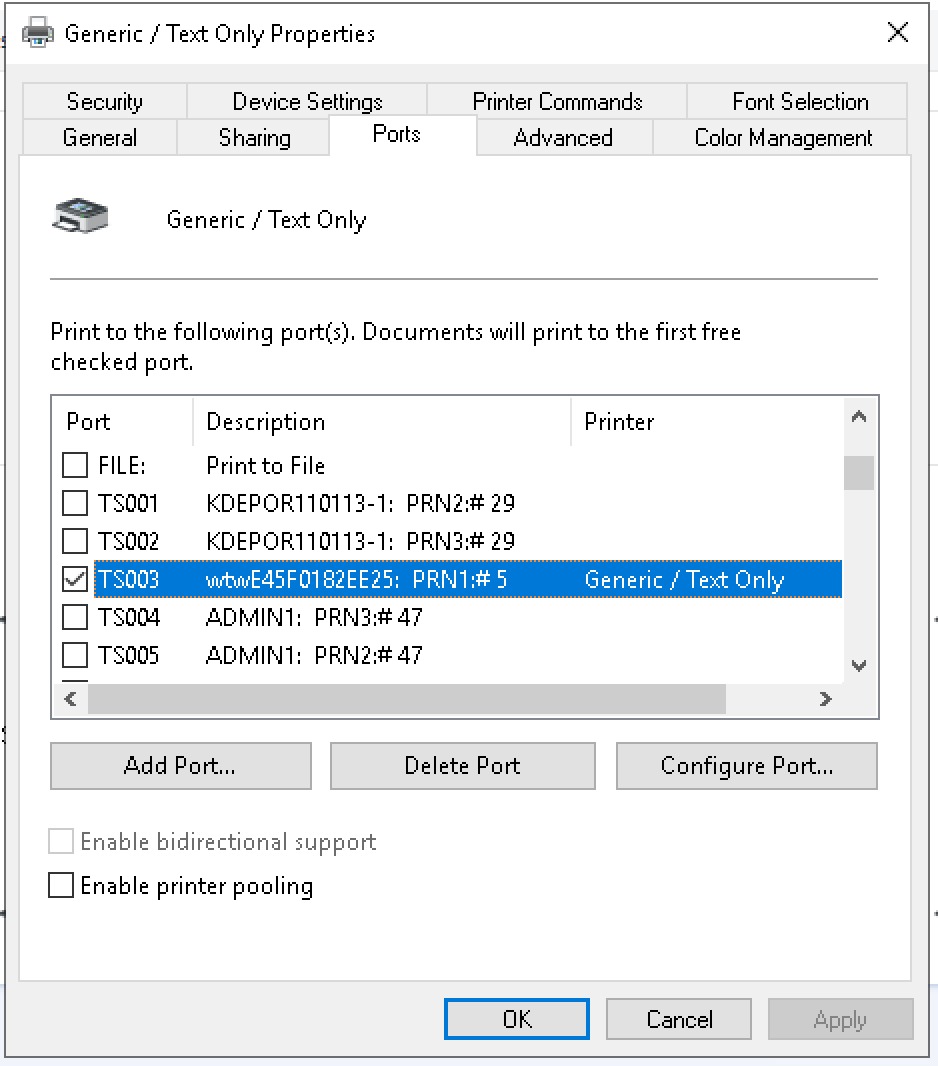Close the Properties dialog window
This screenshot has width=938, height=1066.
click(897, 33)
